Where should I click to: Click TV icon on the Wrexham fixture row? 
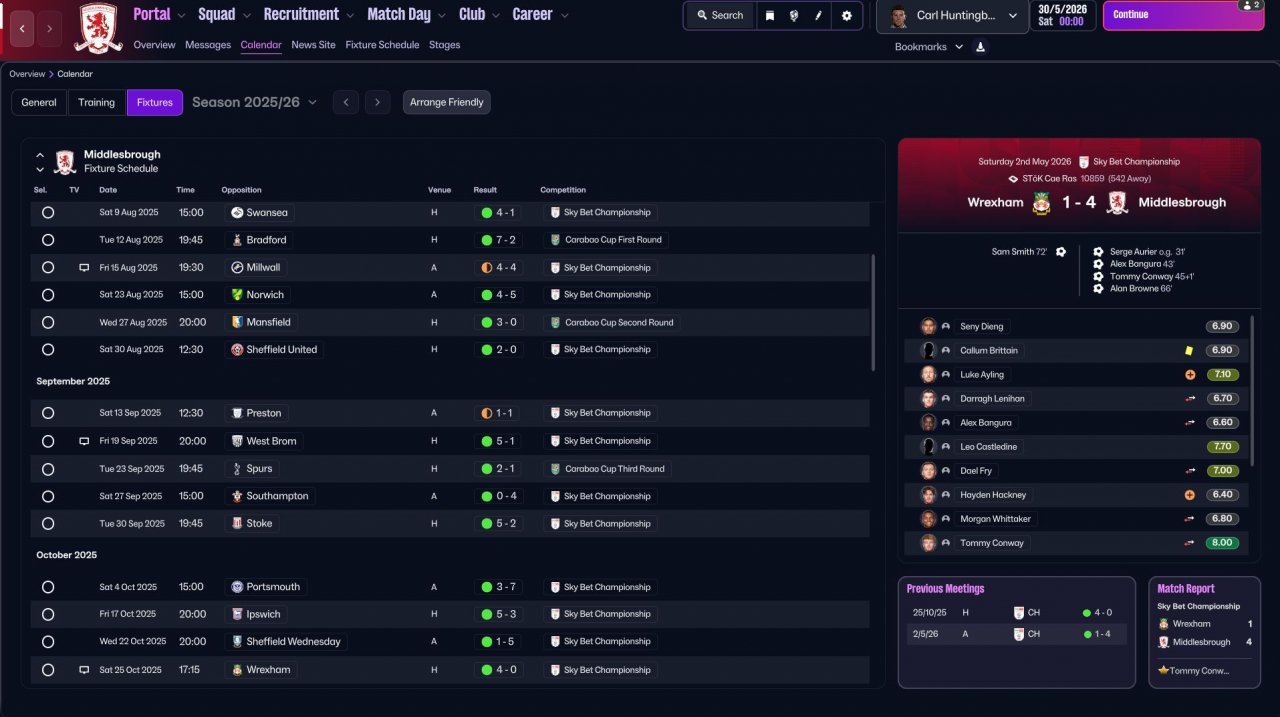tap(84, 670)
